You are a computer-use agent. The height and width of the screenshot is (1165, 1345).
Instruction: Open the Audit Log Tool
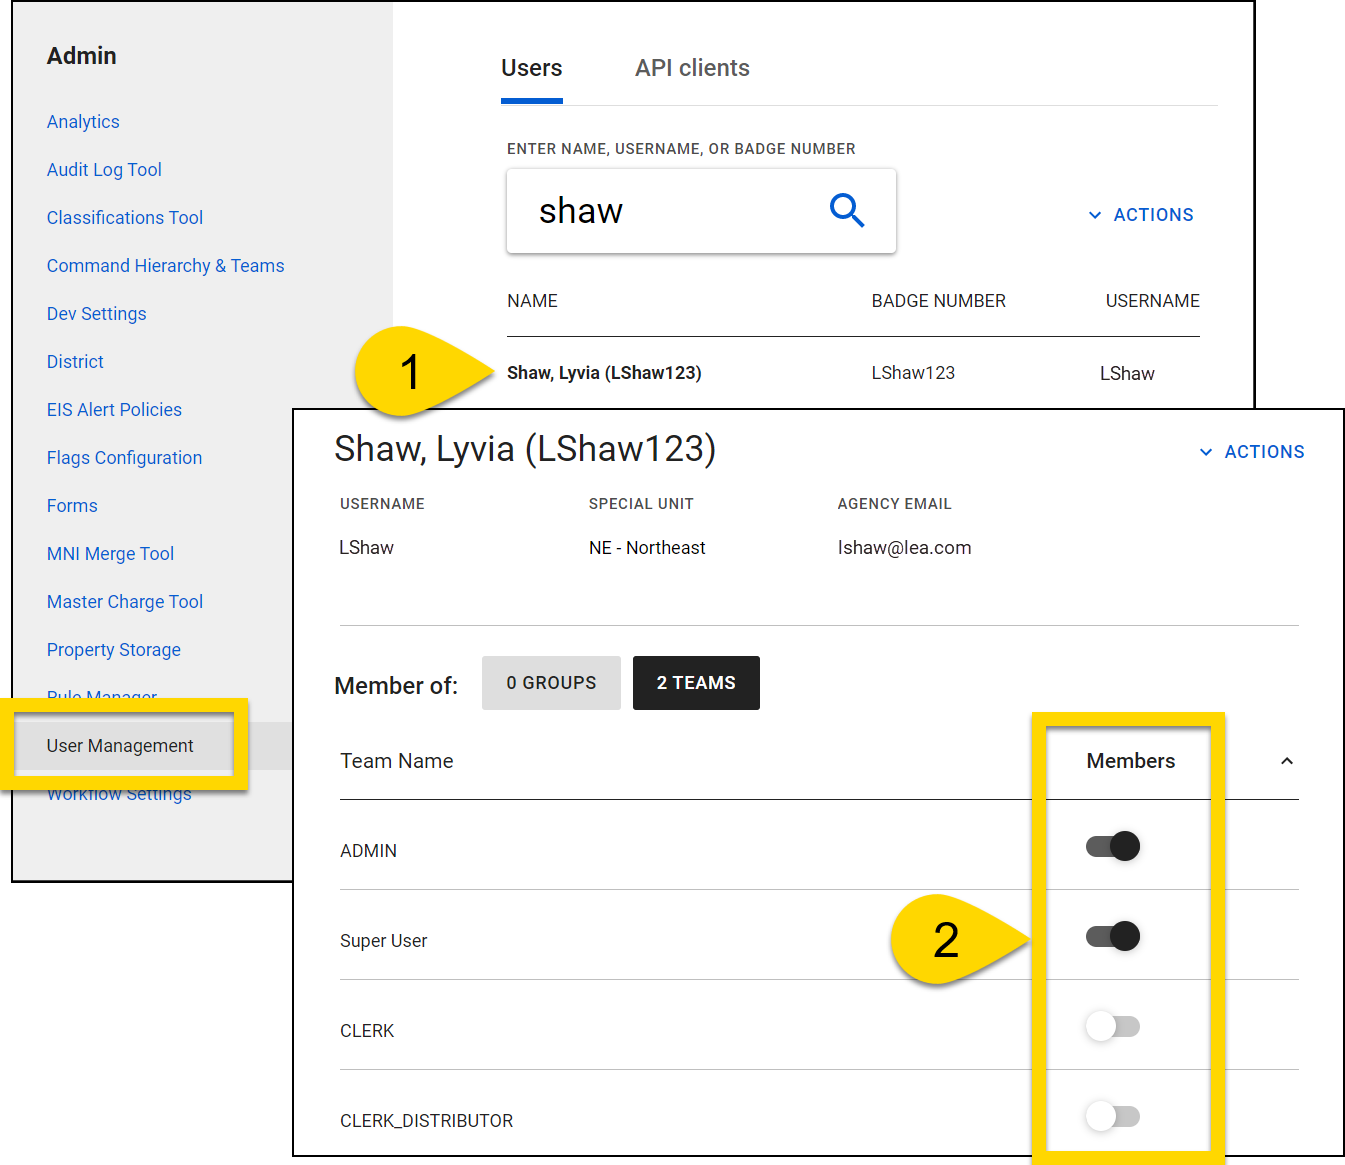tap(104, 169)
